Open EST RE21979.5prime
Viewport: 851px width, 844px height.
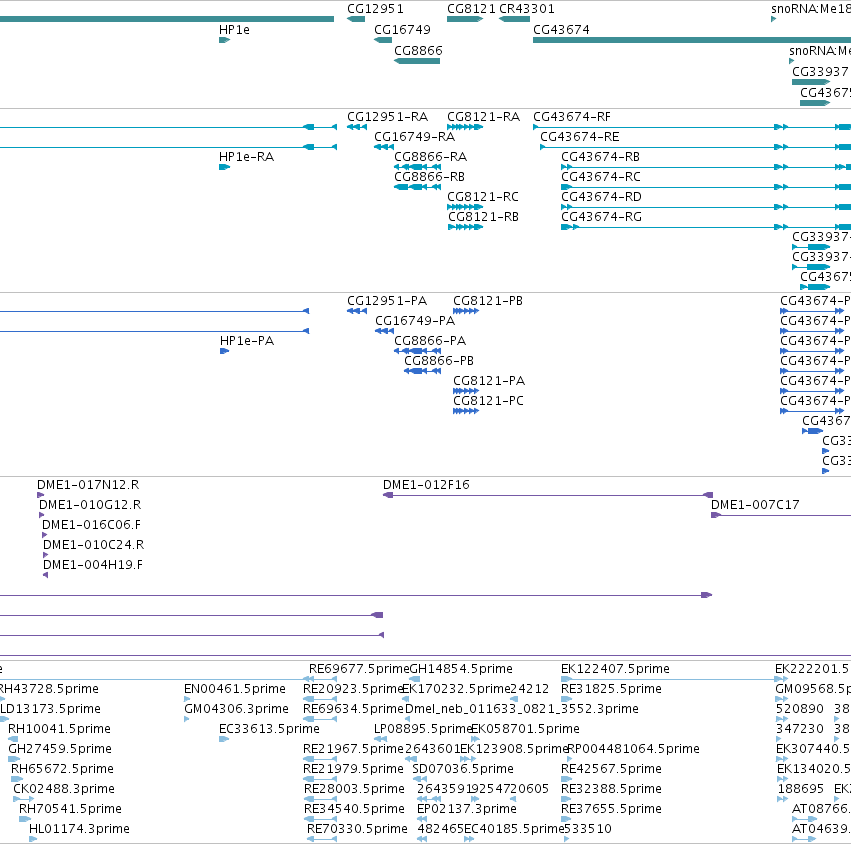click(353, 769)
